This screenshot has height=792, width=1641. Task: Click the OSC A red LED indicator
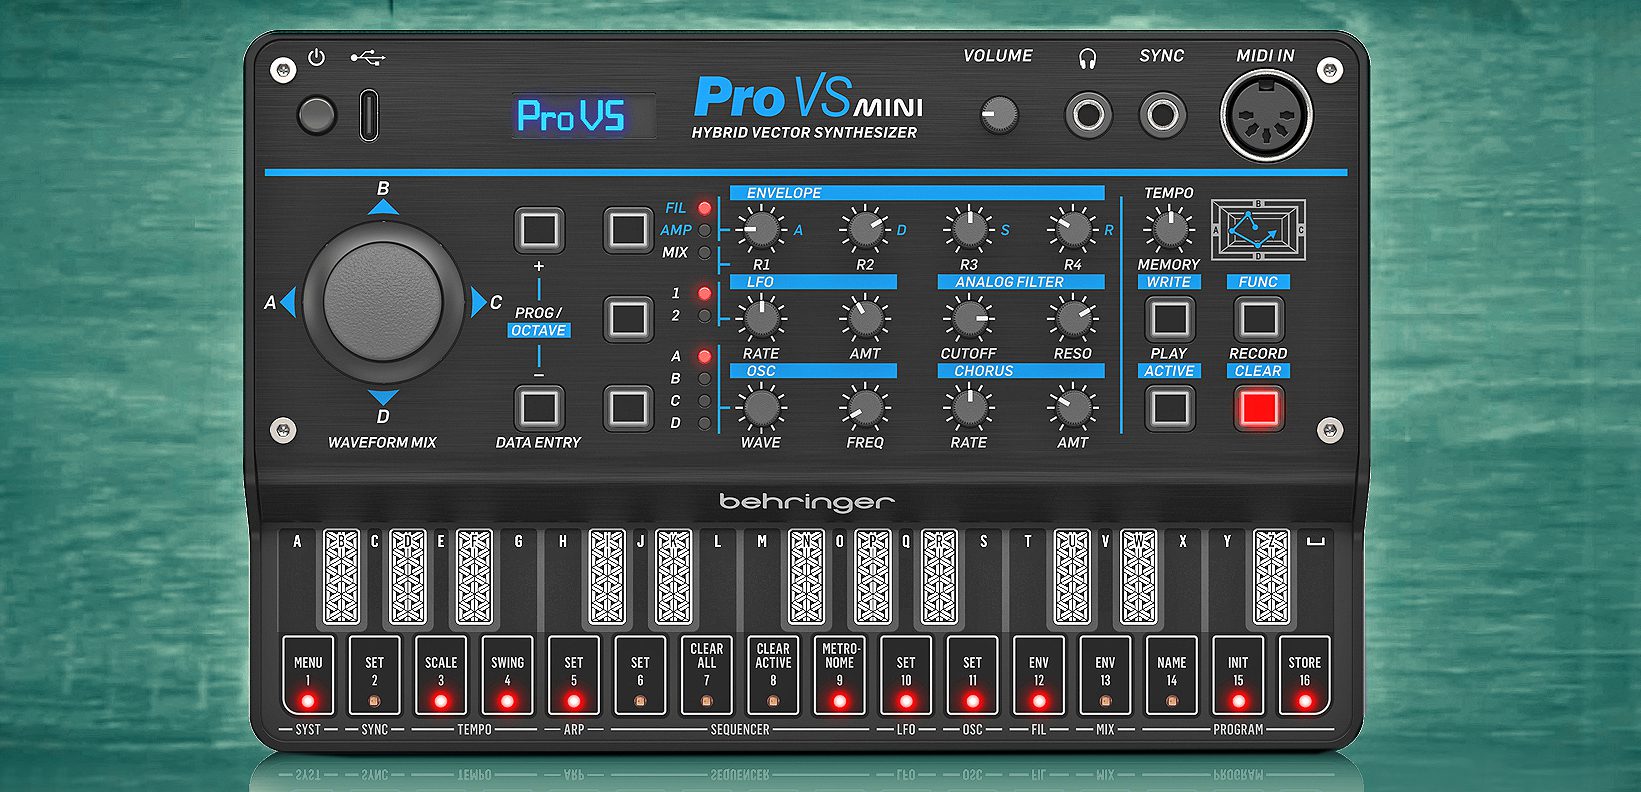pyautogui.click(x=705, y=356)
